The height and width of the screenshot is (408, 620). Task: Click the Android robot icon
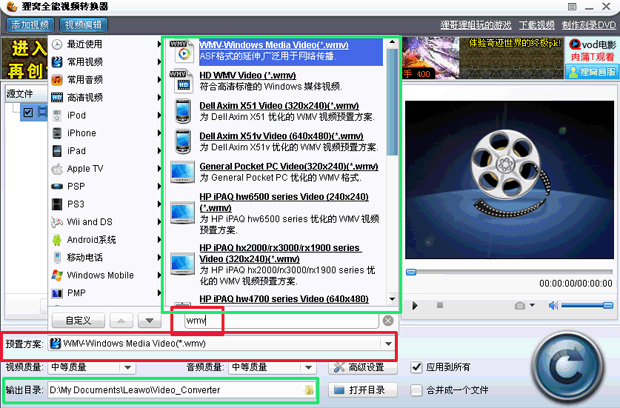click(57, 240)
